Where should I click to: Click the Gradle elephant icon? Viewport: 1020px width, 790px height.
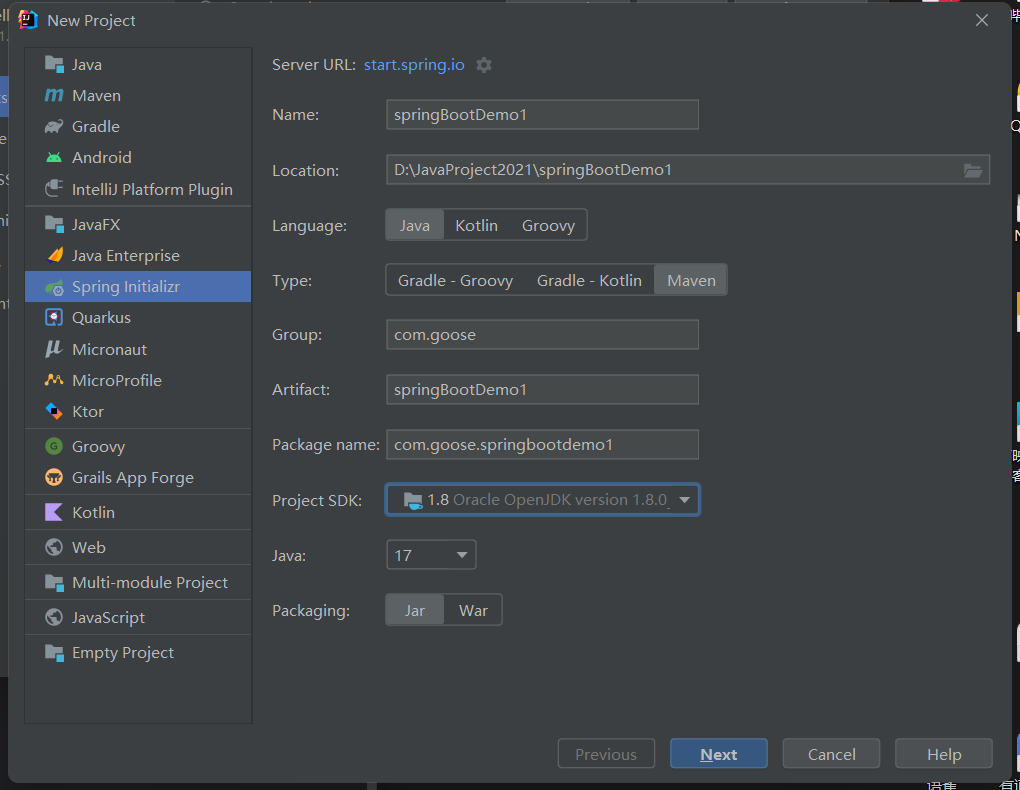click(54, 126)
